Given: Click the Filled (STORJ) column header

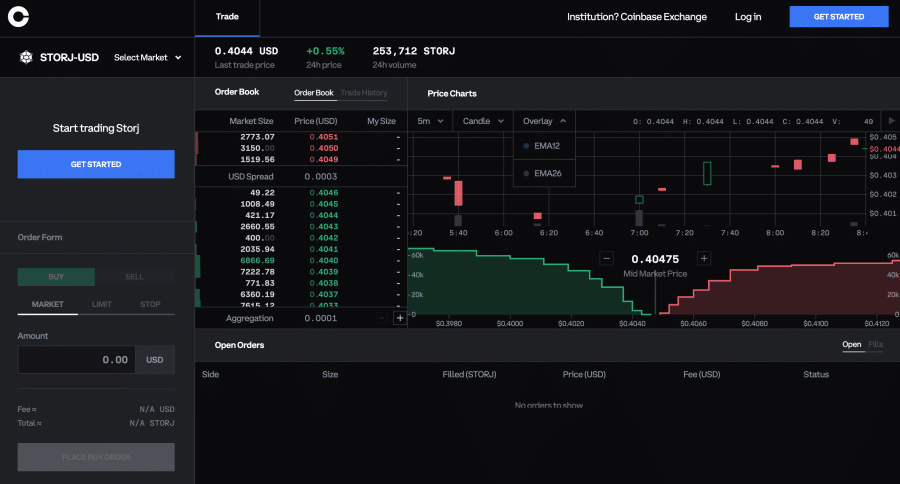Looking at the screenshot, I should tap(470, 374).
